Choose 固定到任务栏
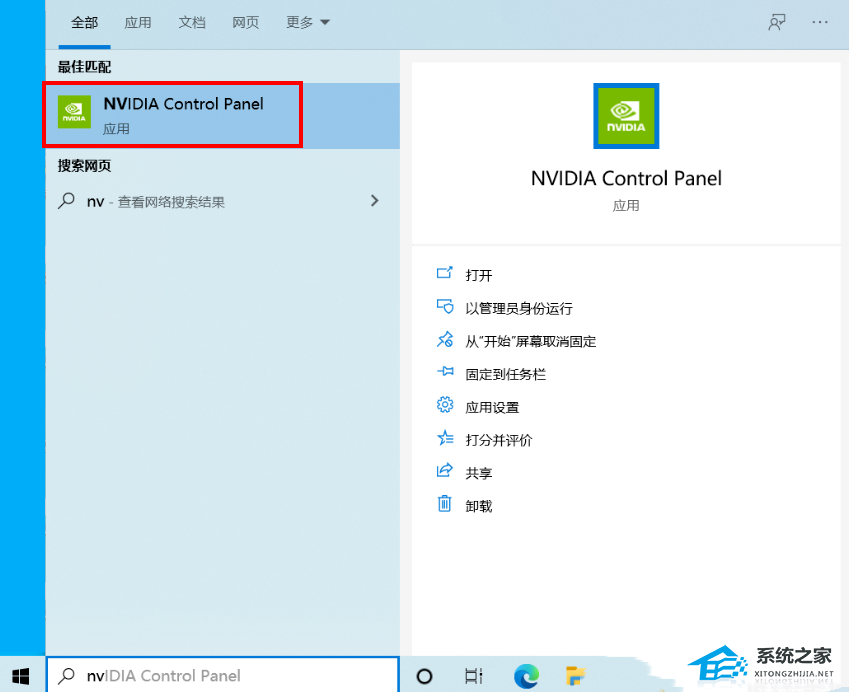This screenshot has height=692, width=849. coord(506,375)
